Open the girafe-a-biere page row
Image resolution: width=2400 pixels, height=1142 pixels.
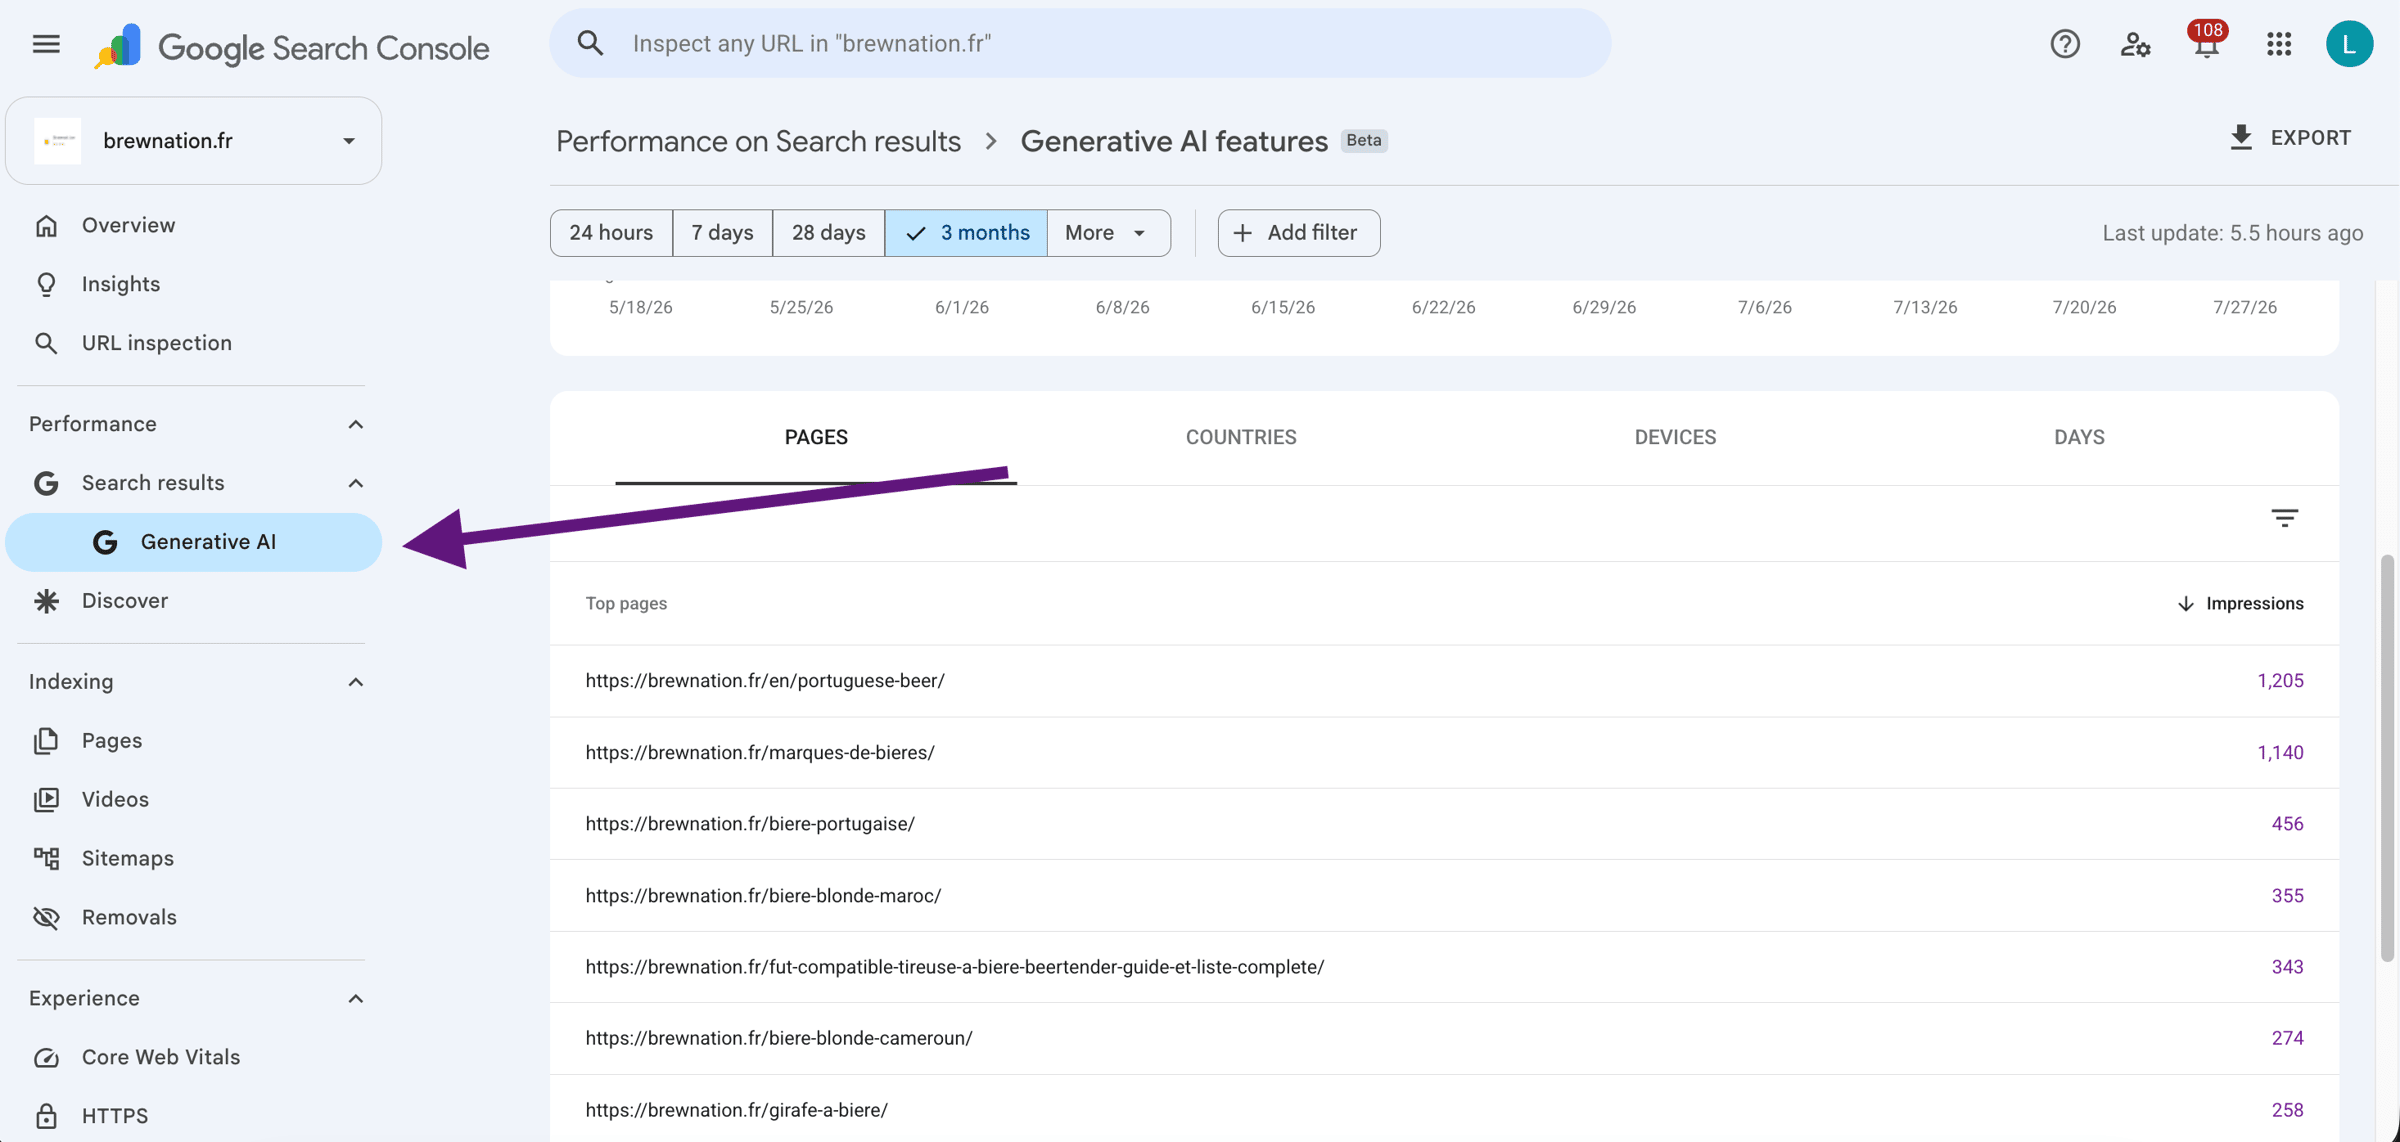[1444, 1110]
